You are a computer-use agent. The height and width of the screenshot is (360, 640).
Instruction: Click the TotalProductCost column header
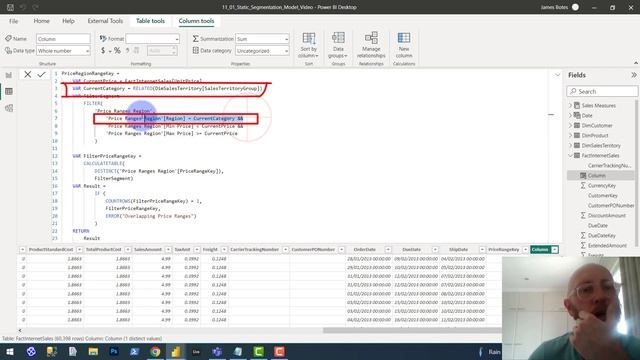pos(104,249)
